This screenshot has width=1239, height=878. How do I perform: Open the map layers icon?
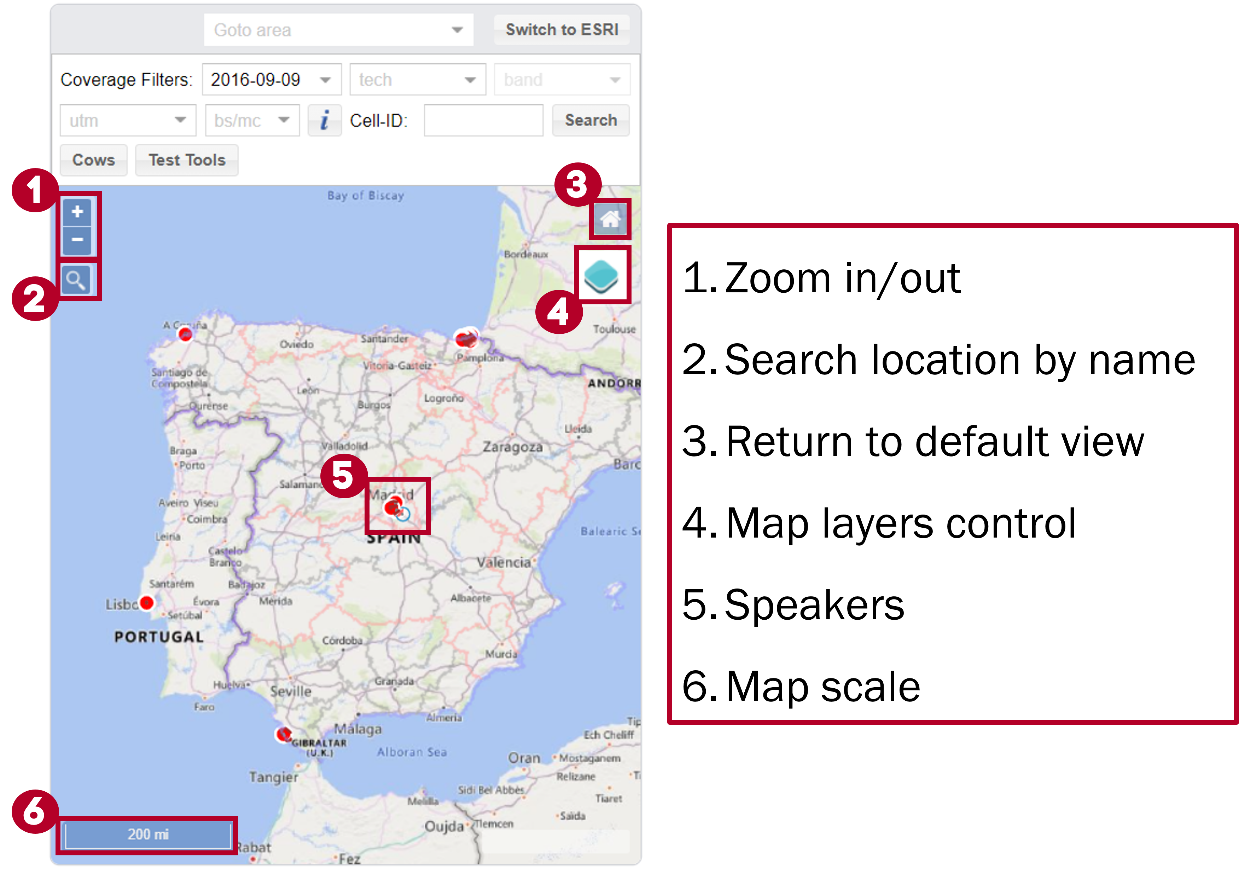point(602,274)
